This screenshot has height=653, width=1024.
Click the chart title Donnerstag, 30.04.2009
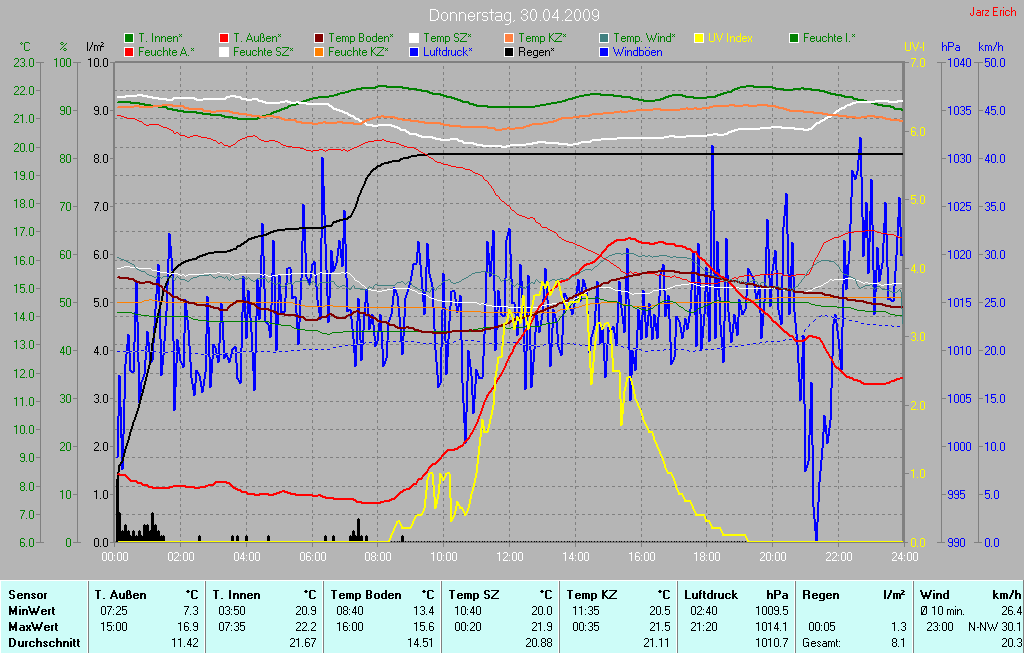click(512, 15)
